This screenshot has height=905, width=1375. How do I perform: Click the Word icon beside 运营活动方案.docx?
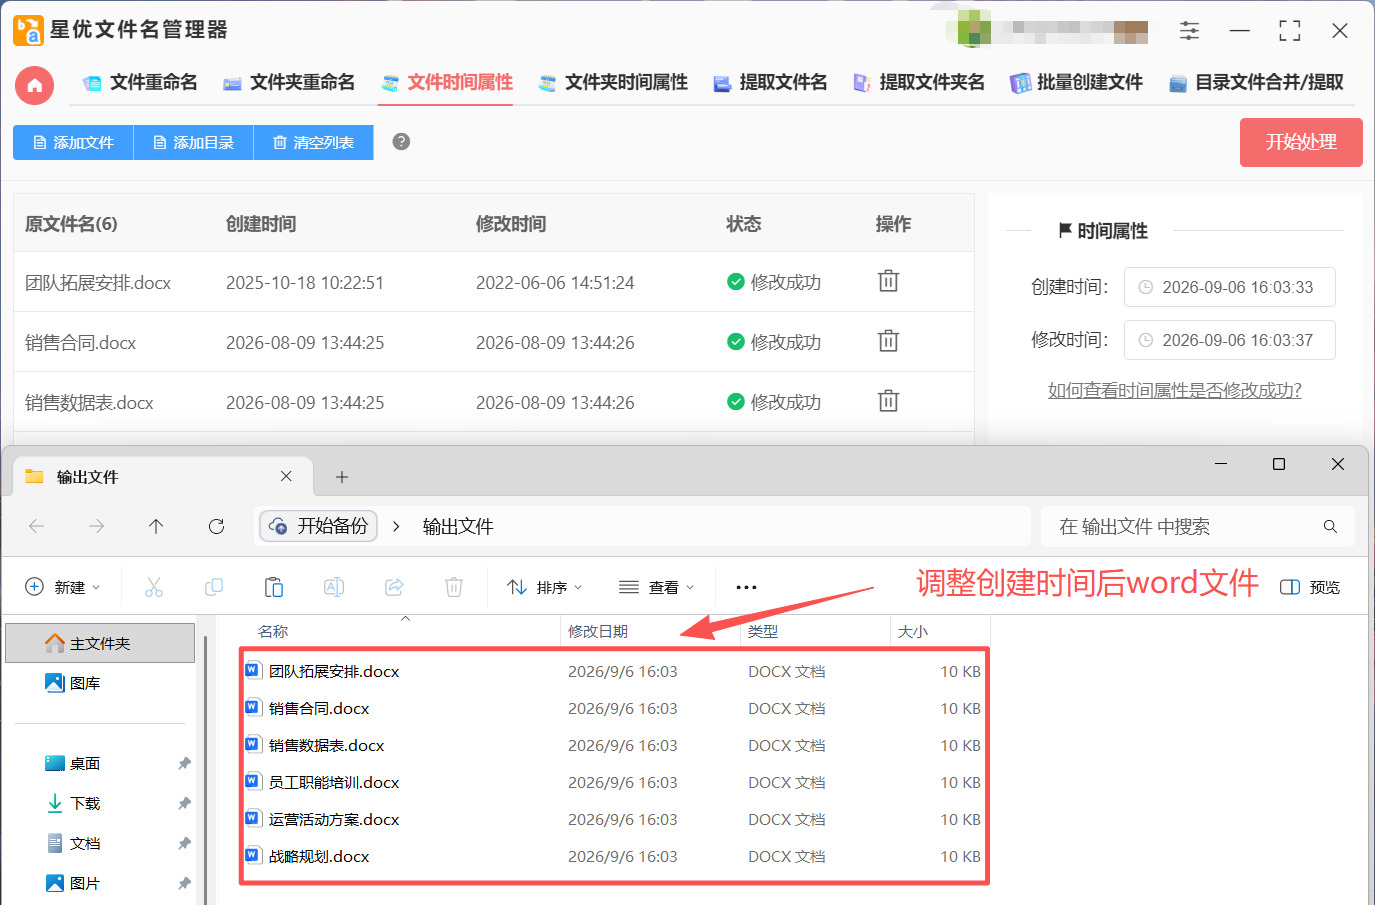click(252, 818)
